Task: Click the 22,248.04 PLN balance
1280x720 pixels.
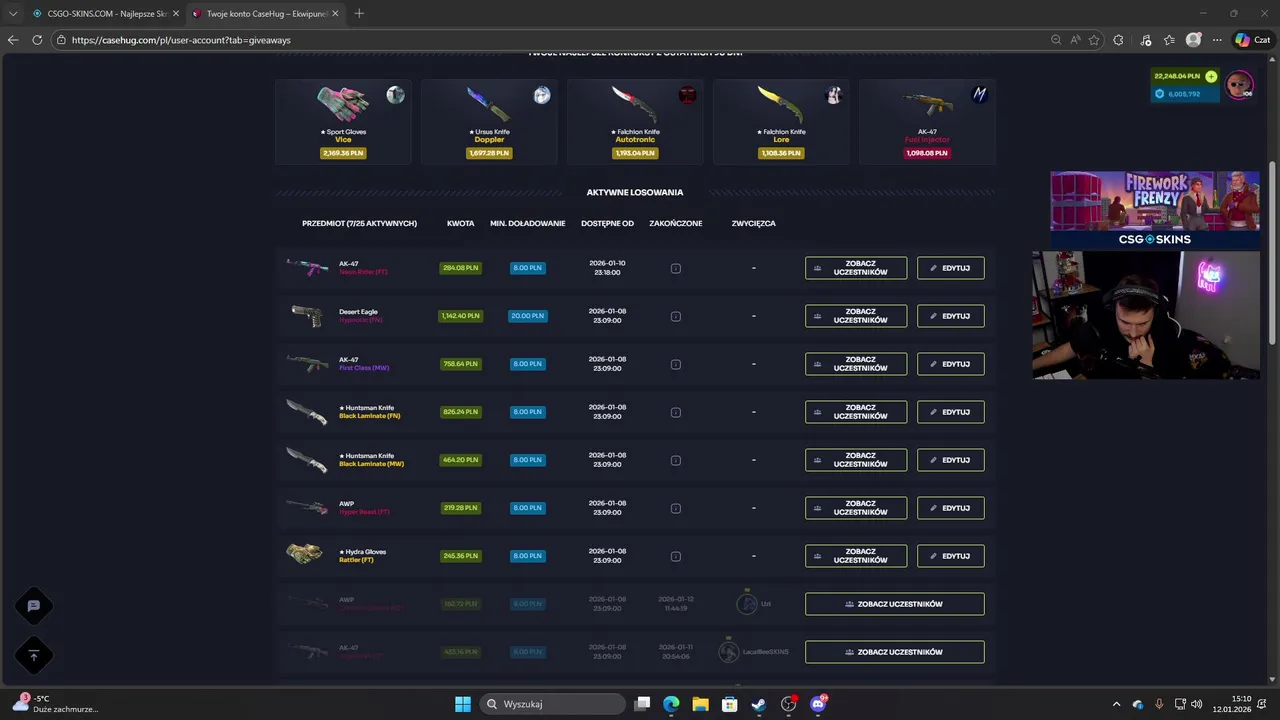Action: click(1177, 76)
